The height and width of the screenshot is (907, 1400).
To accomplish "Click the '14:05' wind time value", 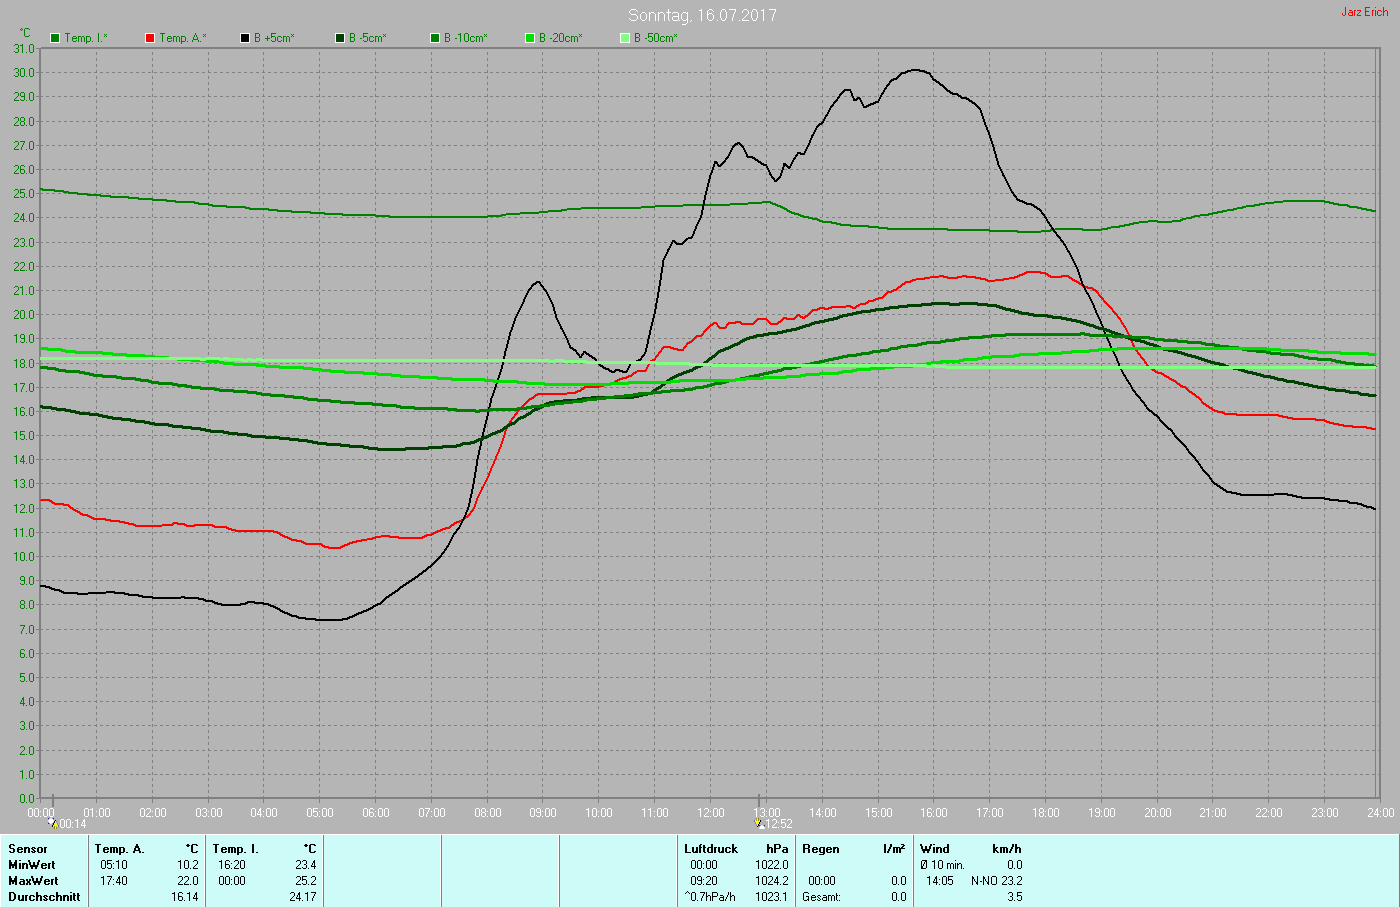I will pos(940,881).
